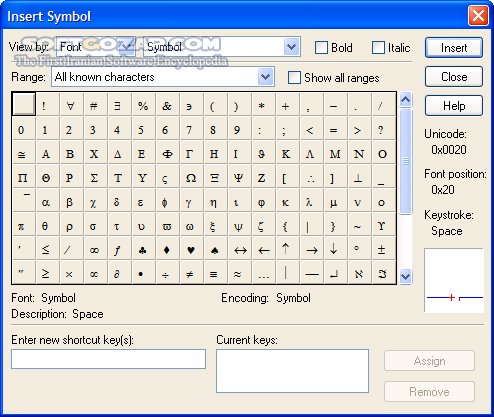
Task: Pick the capital Pi Π symbol
Action: pos(24,176)
